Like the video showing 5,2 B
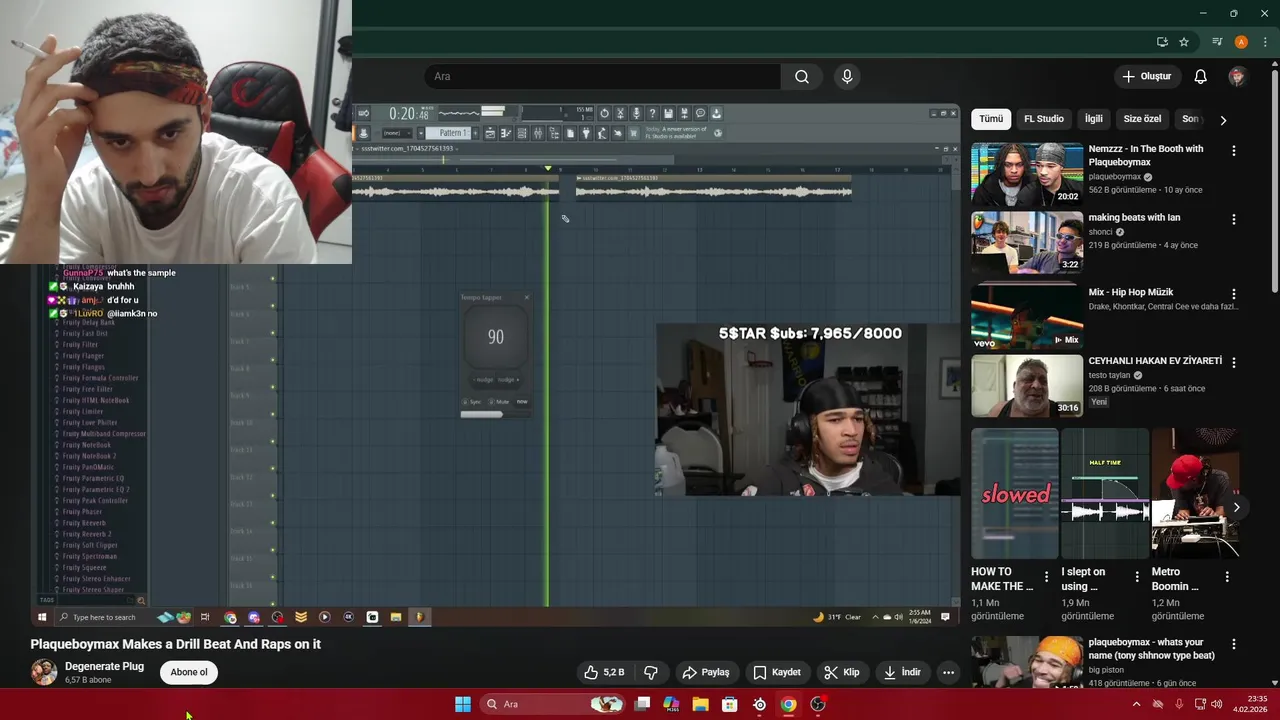The height and width of the screenshot is (720, 1280). [604, 672]
